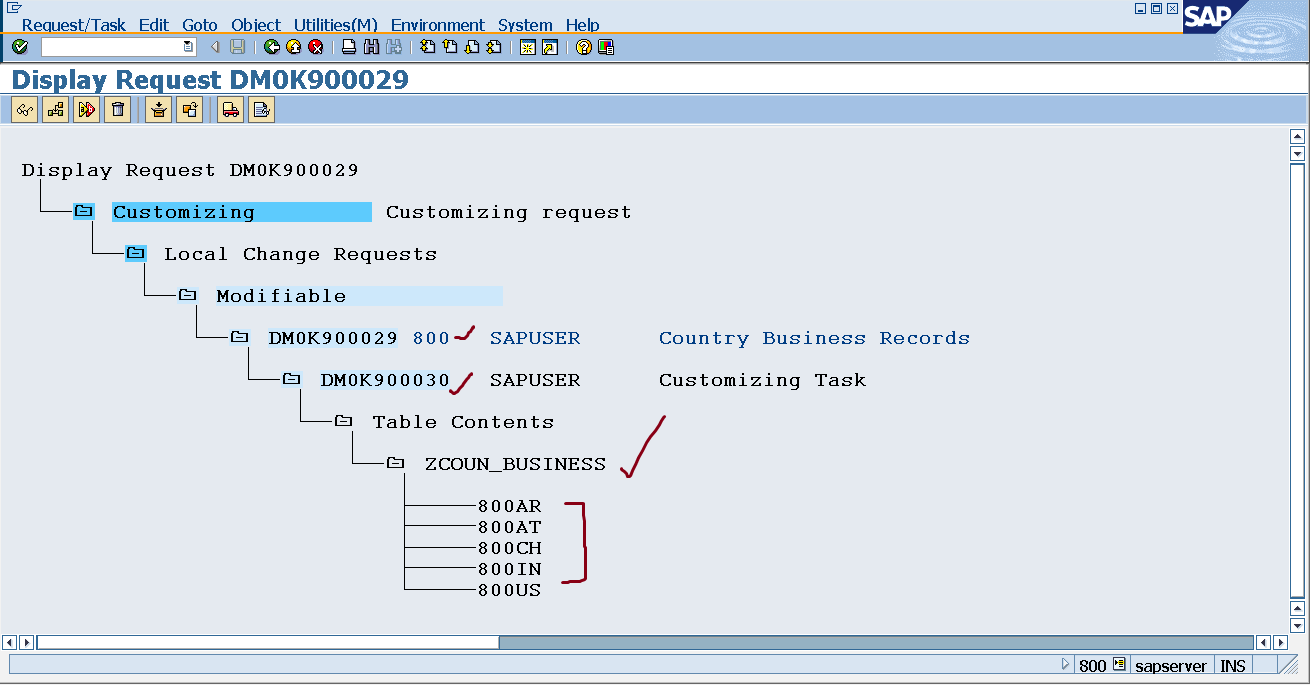The width and height of the screenshot is (1310, 685).
Task: Collapse the Customizing folder node
Action: tap(84, 211)
